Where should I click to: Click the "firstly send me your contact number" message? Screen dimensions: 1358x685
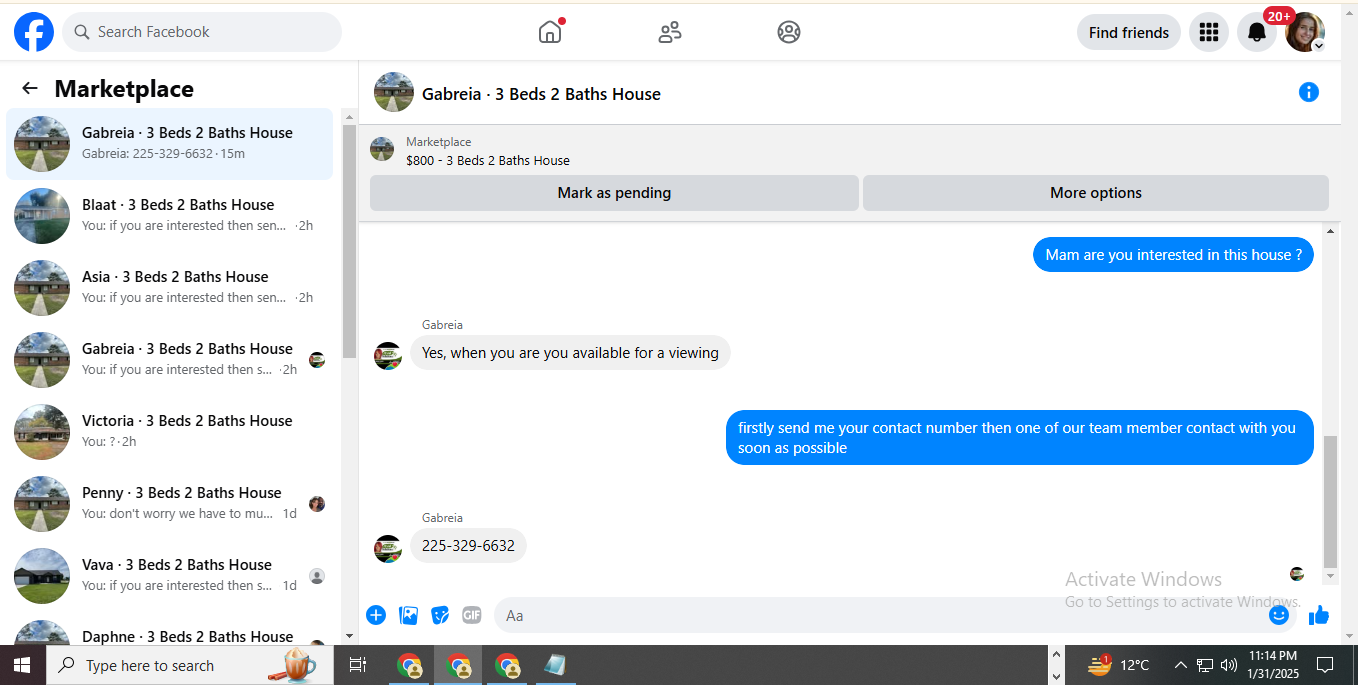pyautogui.click(x=1020, y=438)
